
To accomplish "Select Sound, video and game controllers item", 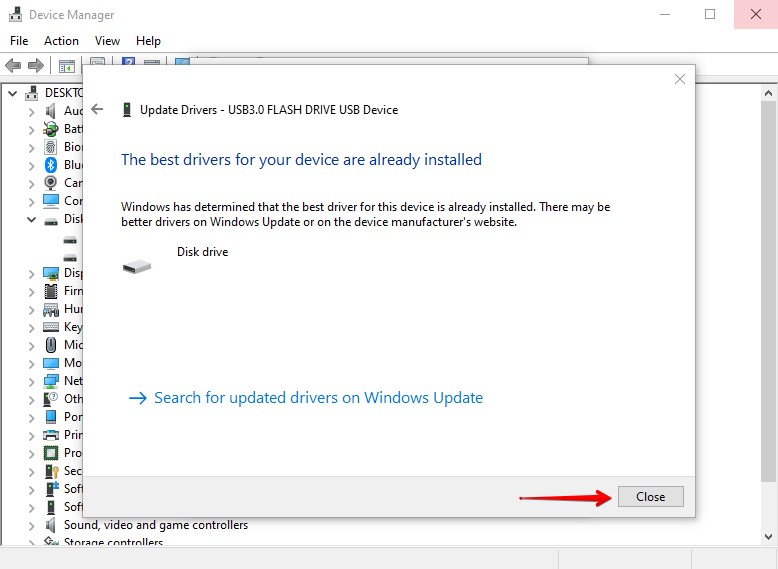I will (x=155, y=525).
